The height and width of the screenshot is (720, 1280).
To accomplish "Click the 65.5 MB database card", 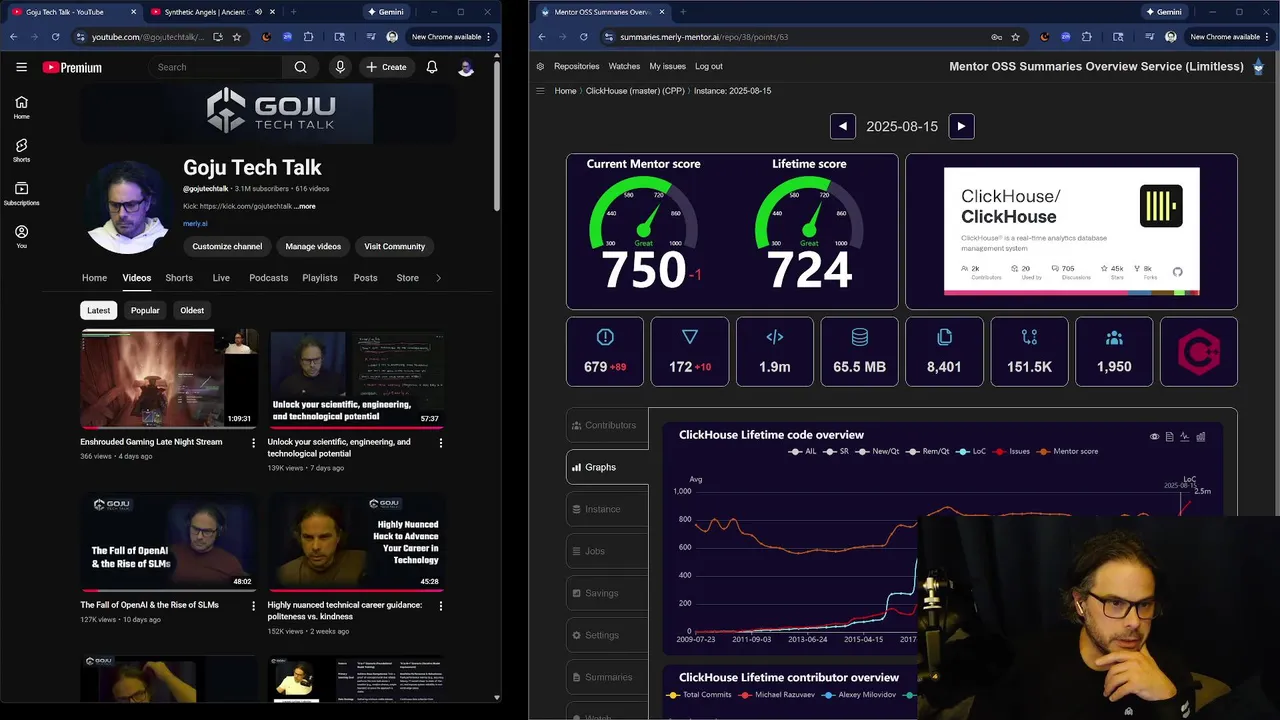I will point(859,352).
